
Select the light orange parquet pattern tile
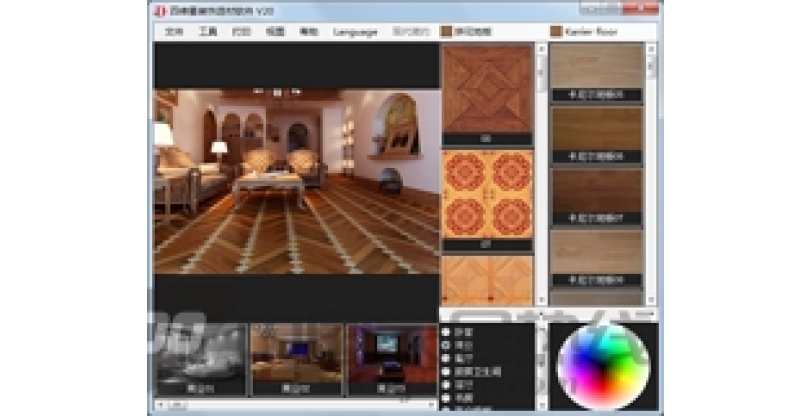pyautogui.click(x=487, y=279)
